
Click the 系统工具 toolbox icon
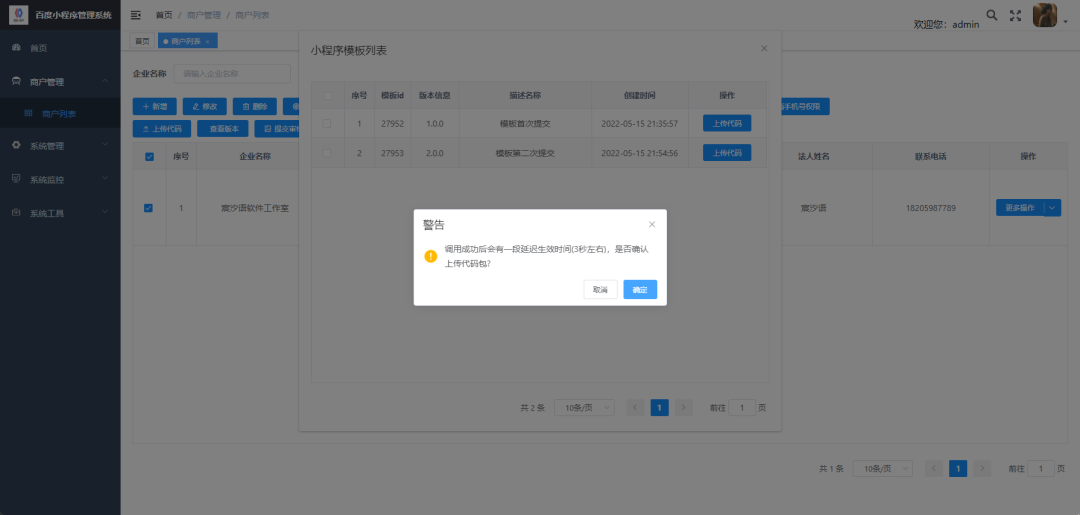(17, 213)
